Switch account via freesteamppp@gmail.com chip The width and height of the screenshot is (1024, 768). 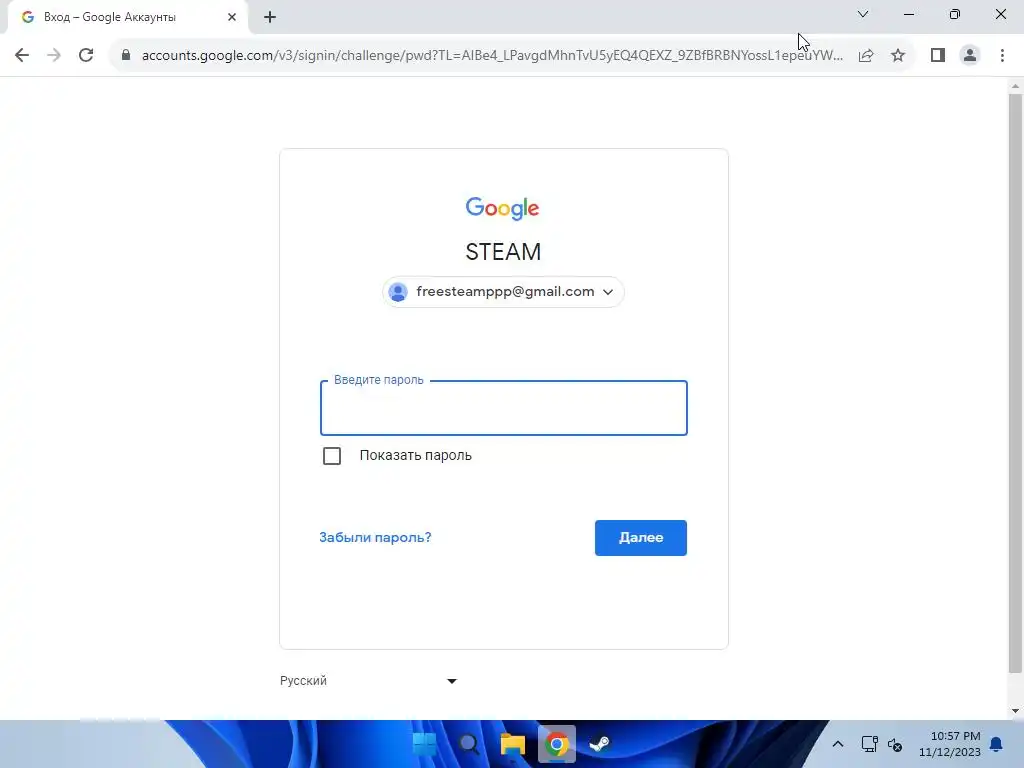pos(503,292)
